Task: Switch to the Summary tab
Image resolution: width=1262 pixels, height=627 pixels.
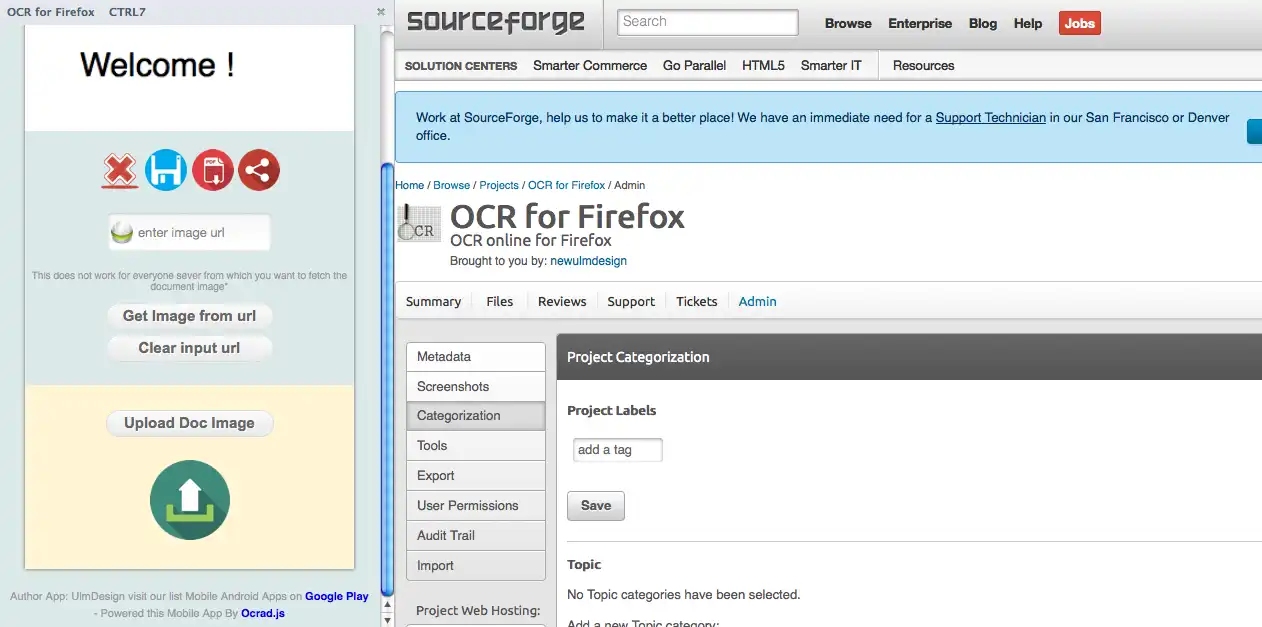Action: click(x=434, y=301)
